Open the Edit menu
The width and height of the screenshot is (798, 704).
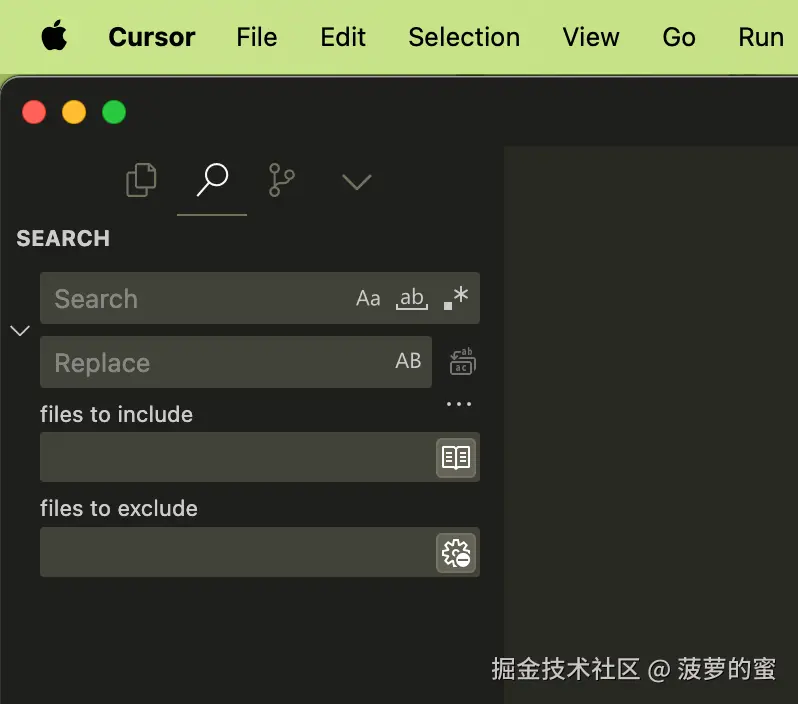point(343,37)
